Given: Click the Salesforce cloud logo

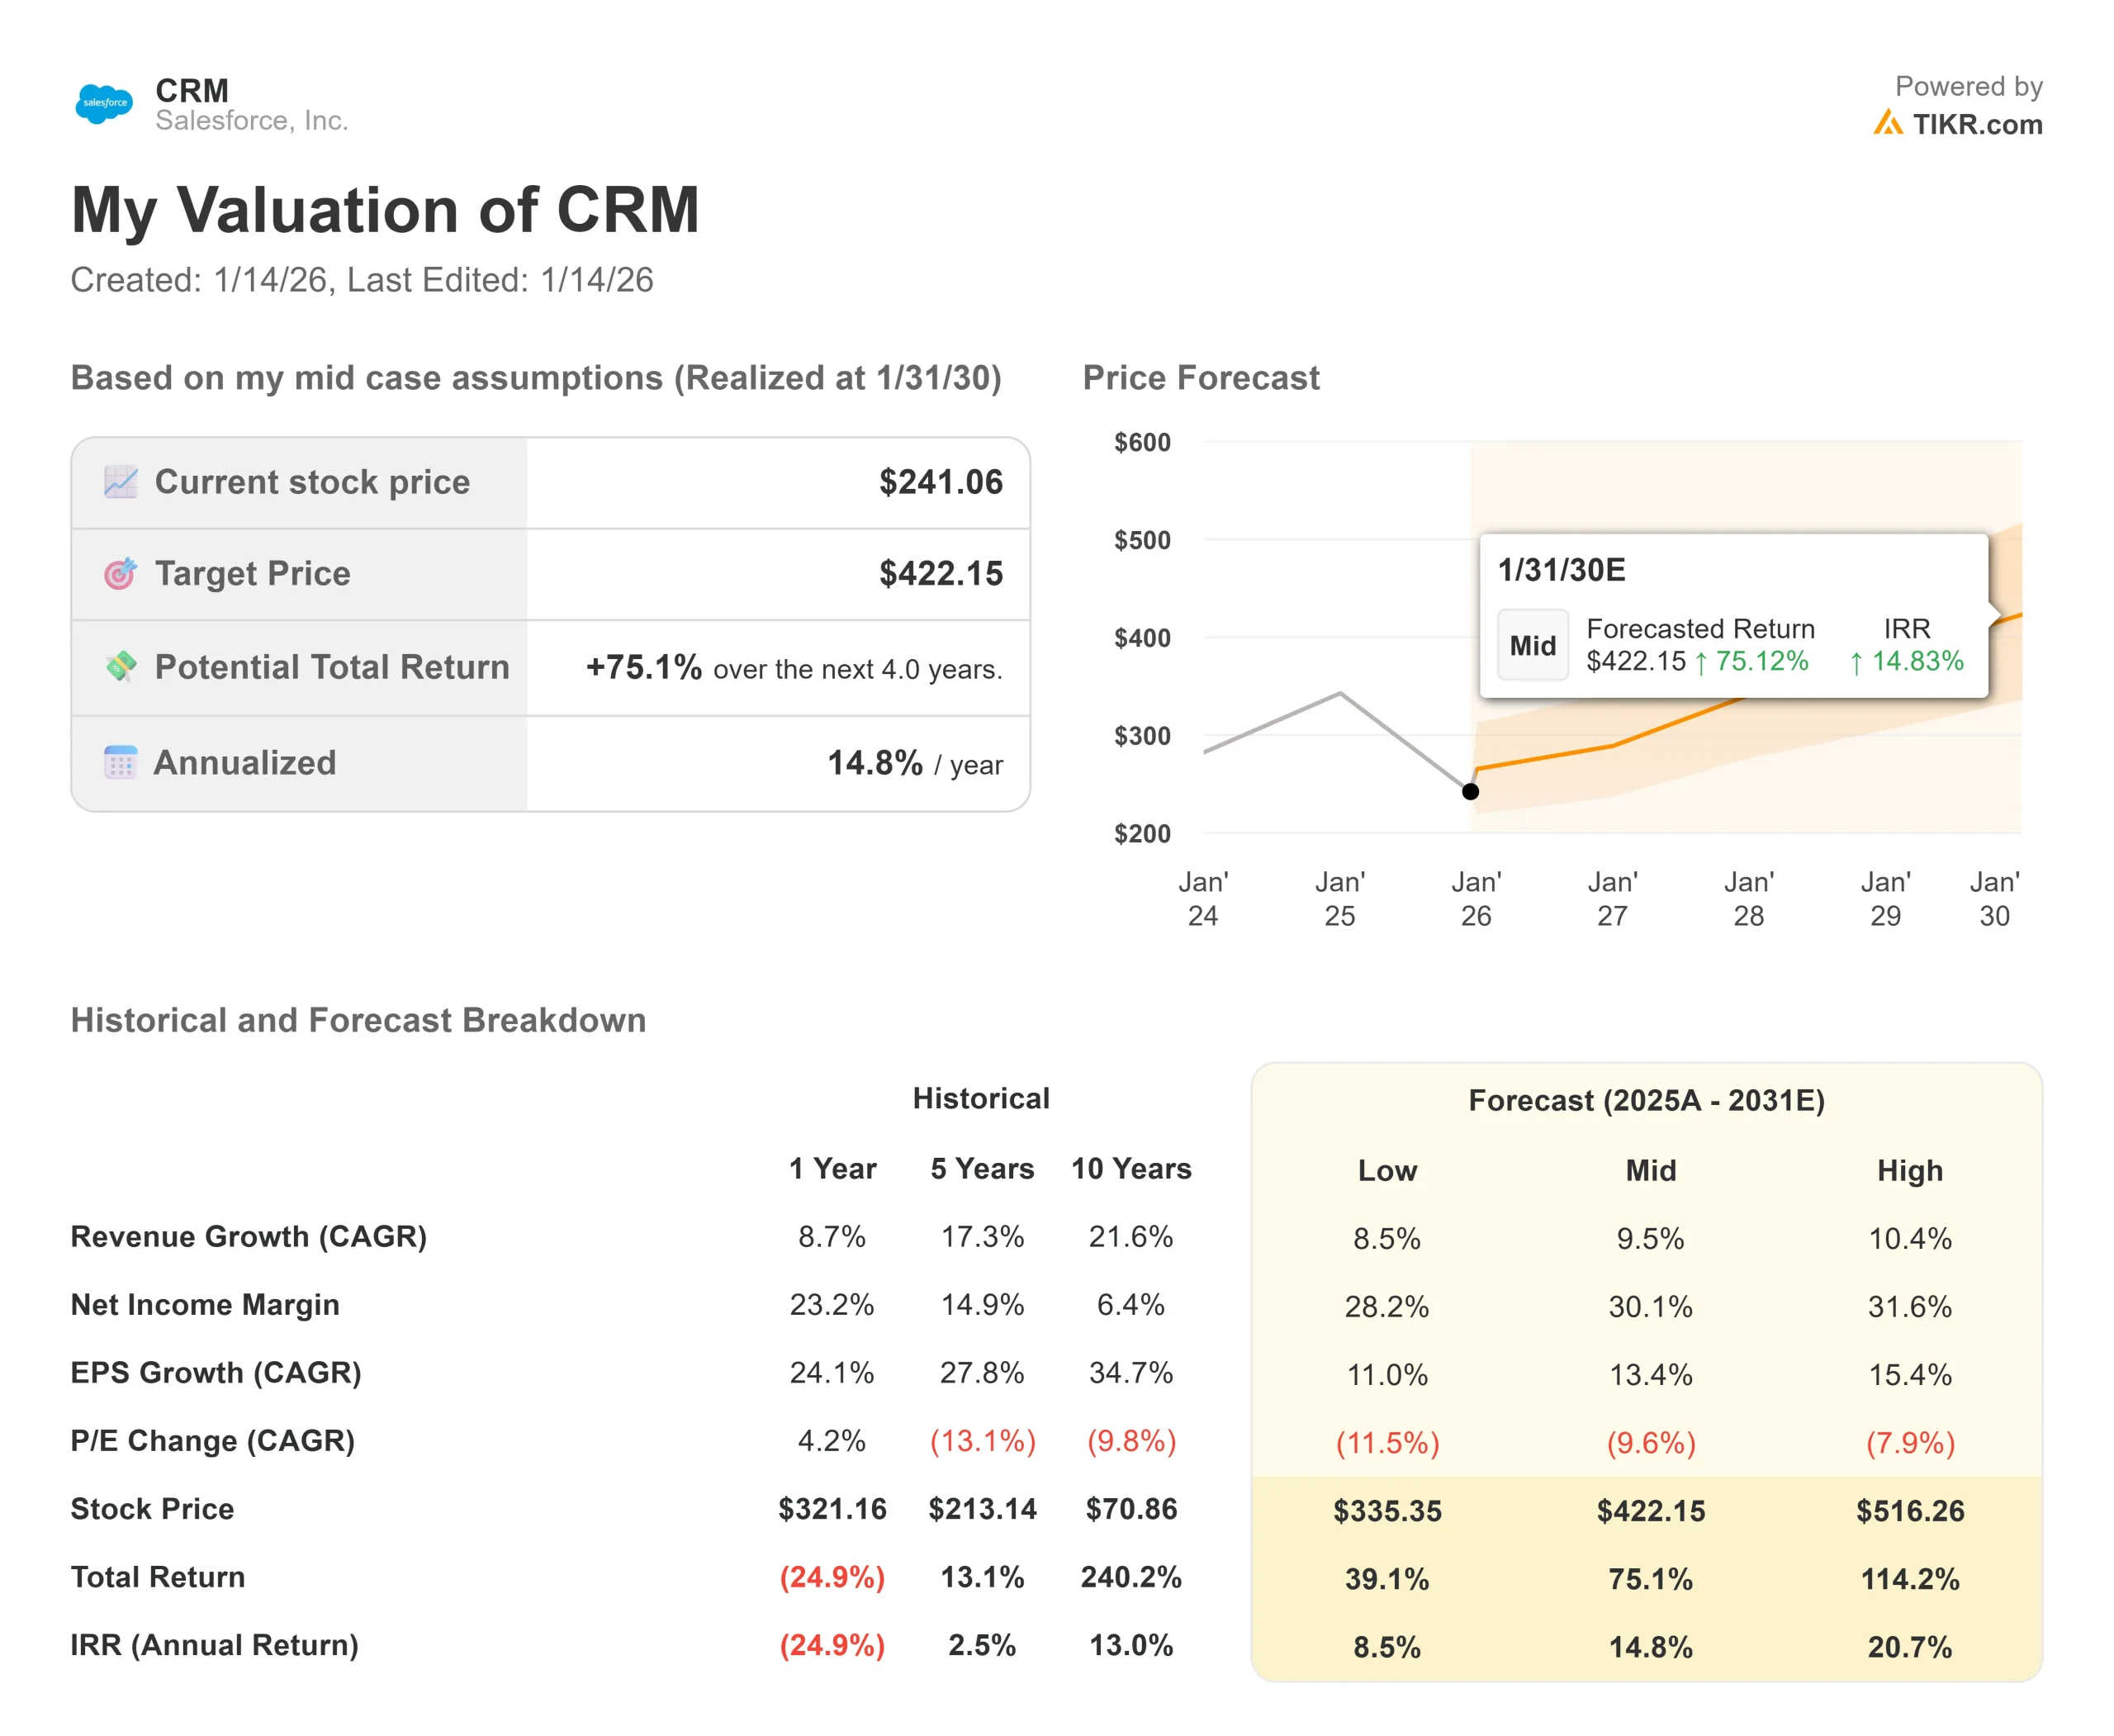Looking at the screenshot, I should pos(104,103).
